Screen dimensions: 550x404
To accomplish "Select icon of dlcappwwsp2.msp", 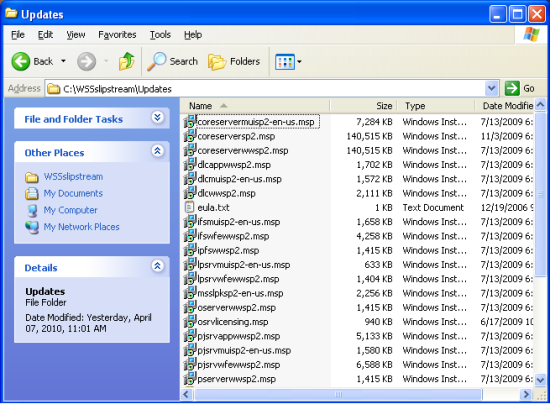I will click(x=189, y=165).
